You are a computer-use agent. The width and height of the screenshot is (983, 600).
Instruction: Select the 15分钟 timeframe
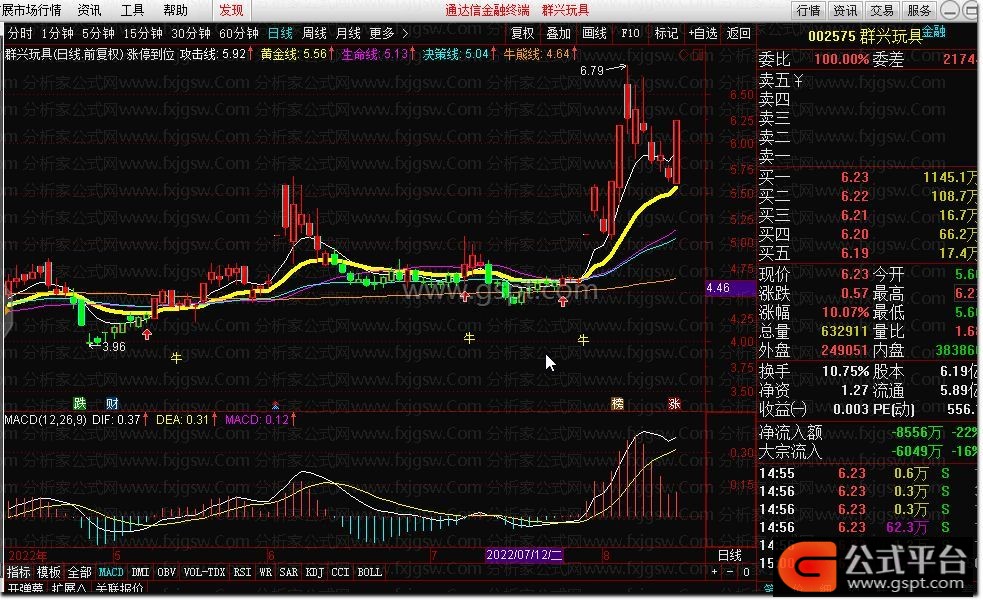[143, 33]
